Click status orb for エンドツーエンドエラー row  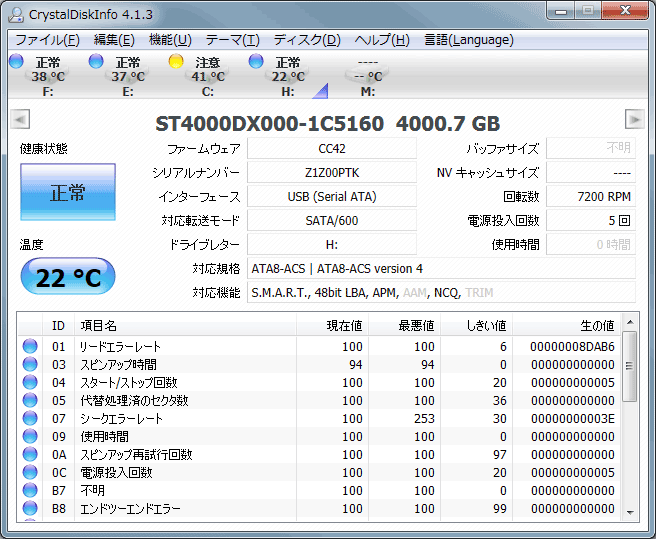(x=30, y=508)
